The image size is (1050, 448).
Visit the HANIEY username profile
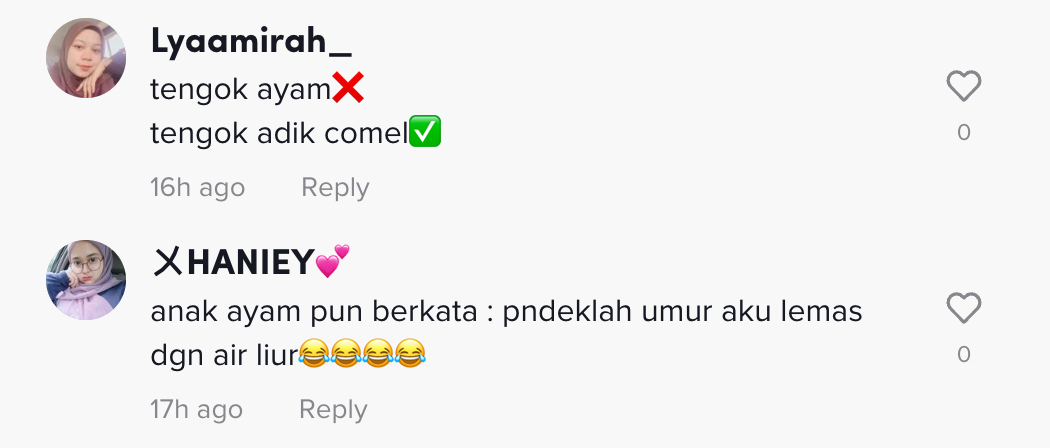pos(251,262)
